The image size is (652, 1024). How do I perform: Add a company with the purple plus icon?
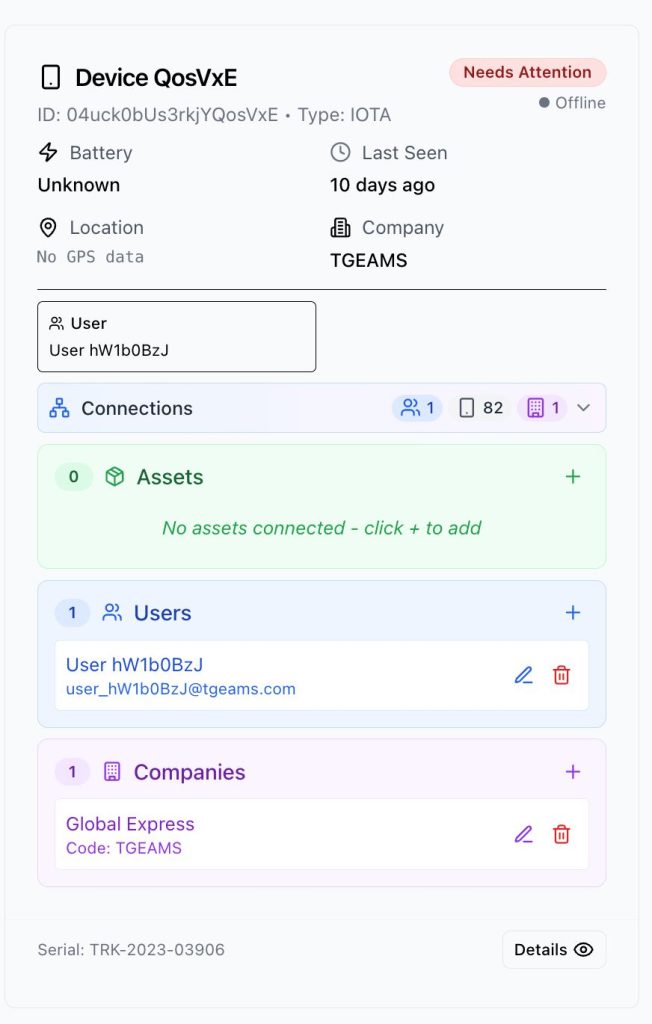click(572, 772)
